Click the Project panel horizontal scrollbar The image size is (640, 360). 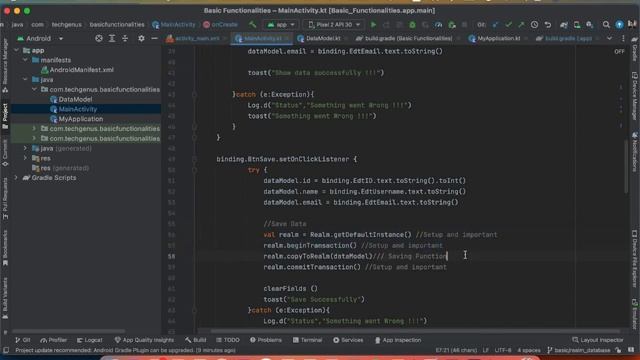point(68,331)
